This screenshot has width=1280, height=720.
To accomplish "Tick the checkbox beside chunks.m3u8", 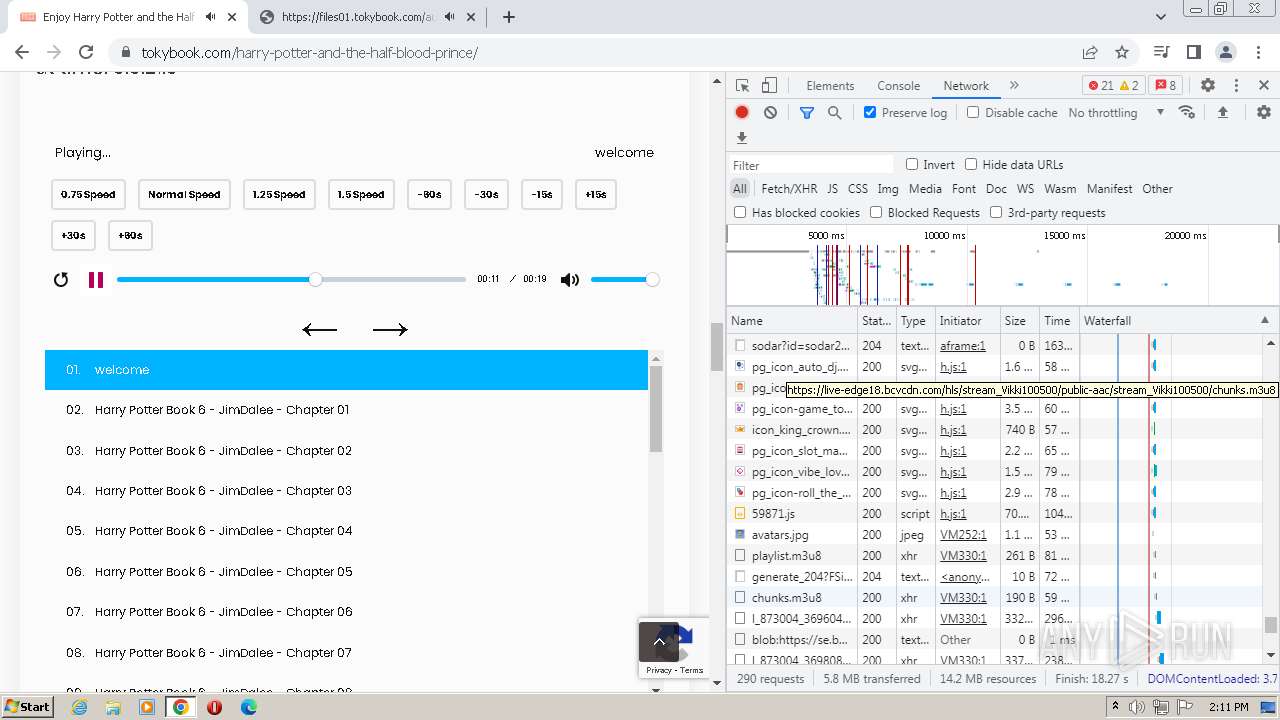I will coord(740,597).
